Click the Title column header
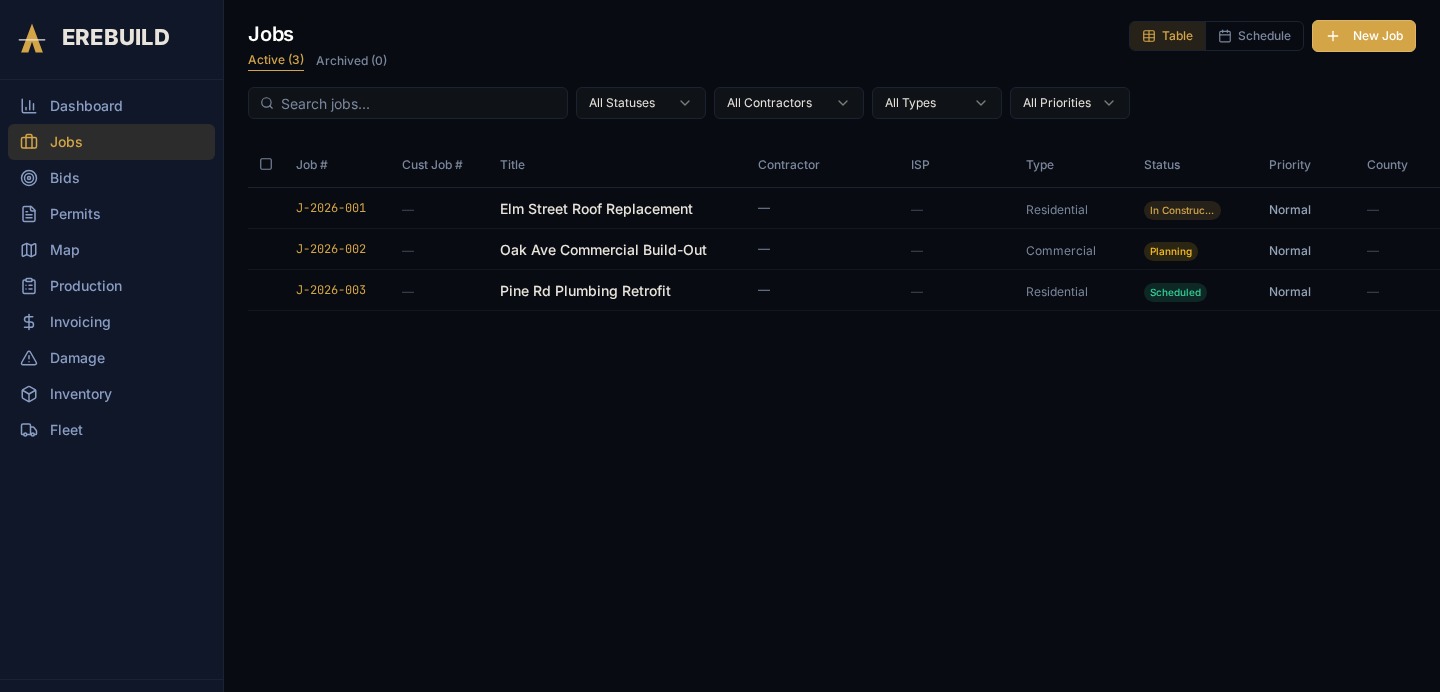 pyautogui.click(x=512, y=165)
